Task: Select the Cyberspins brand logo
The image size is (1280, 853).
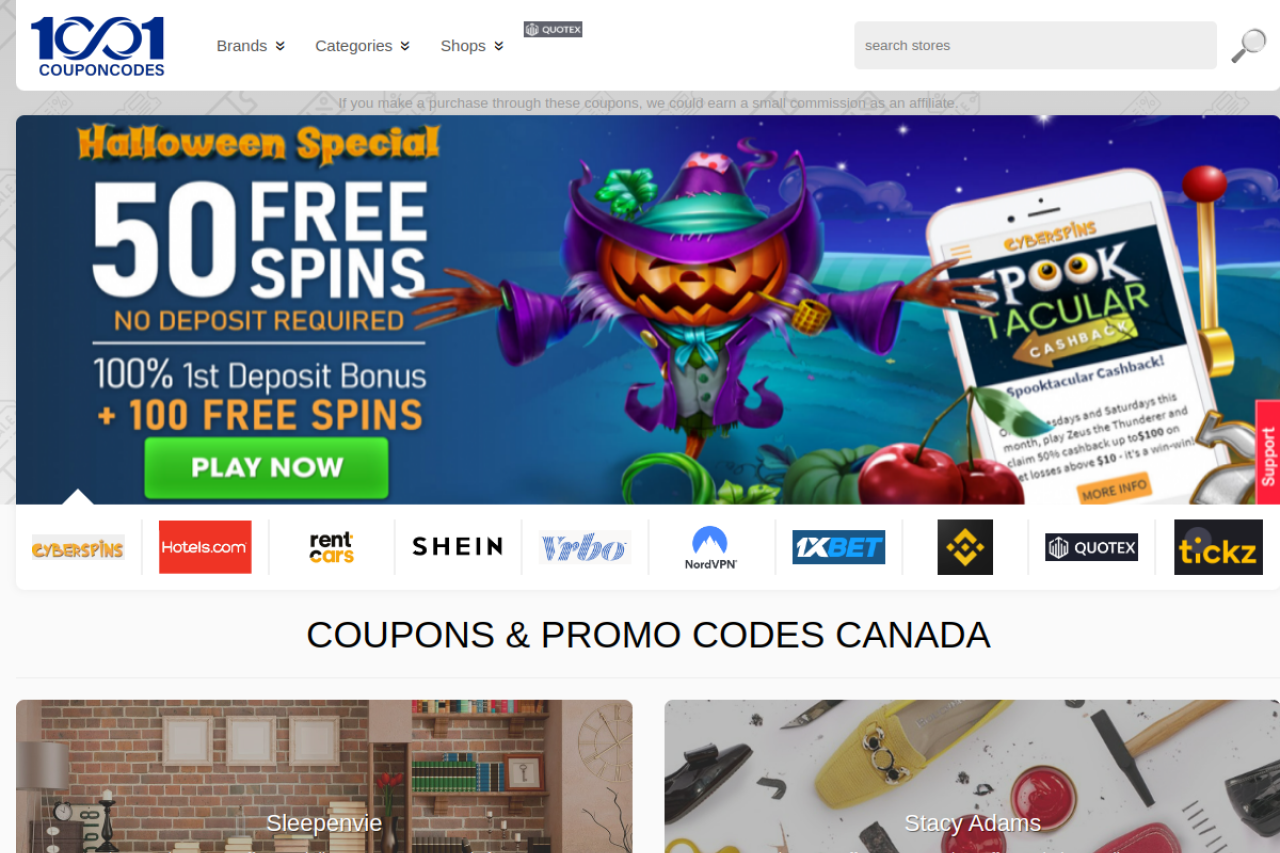Action: pyautogui.click(x=78, y=547)
